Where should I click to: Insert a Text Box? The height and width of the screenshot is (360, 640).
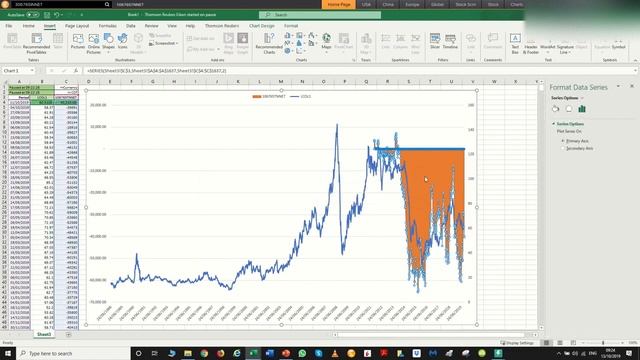point(515,43)
